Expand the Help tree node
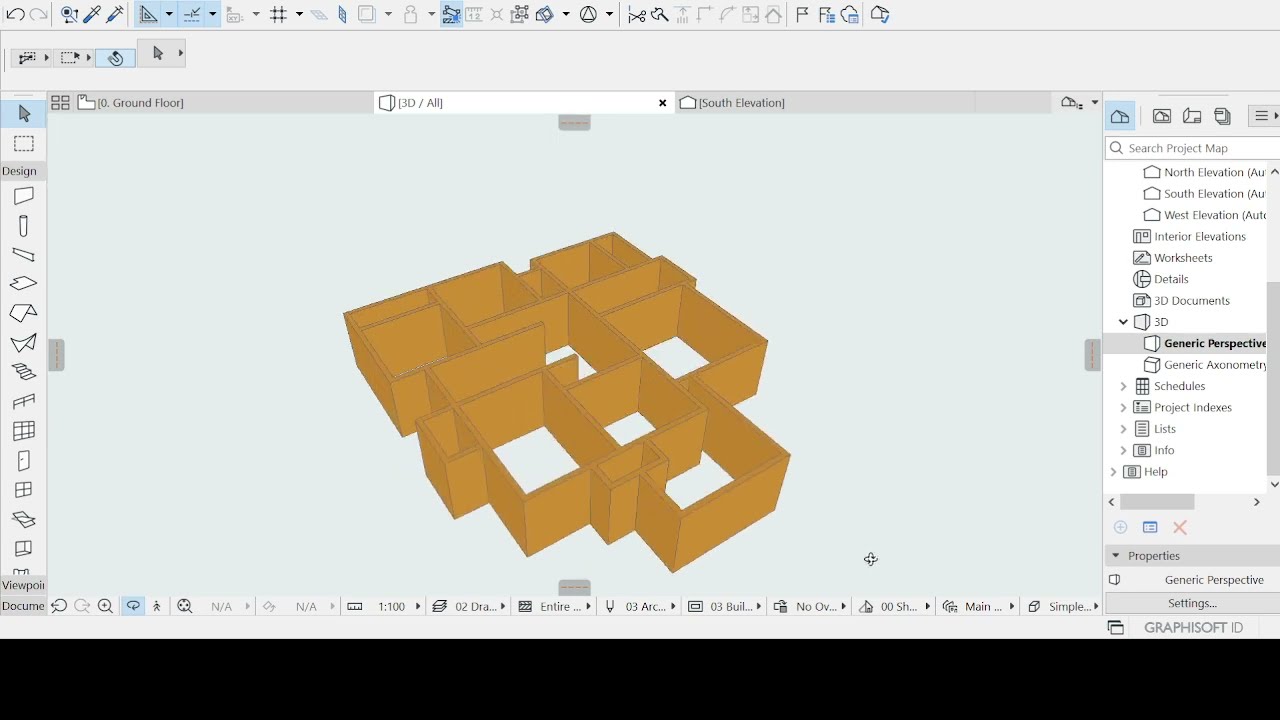 1113,472
